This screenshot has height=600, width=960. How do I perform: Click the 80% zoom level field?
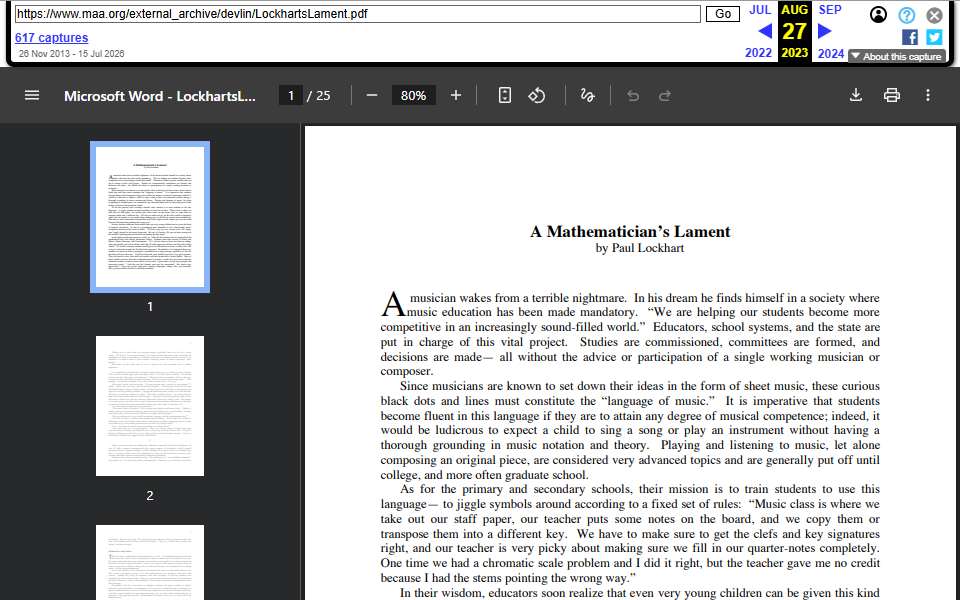pos(413,96)
